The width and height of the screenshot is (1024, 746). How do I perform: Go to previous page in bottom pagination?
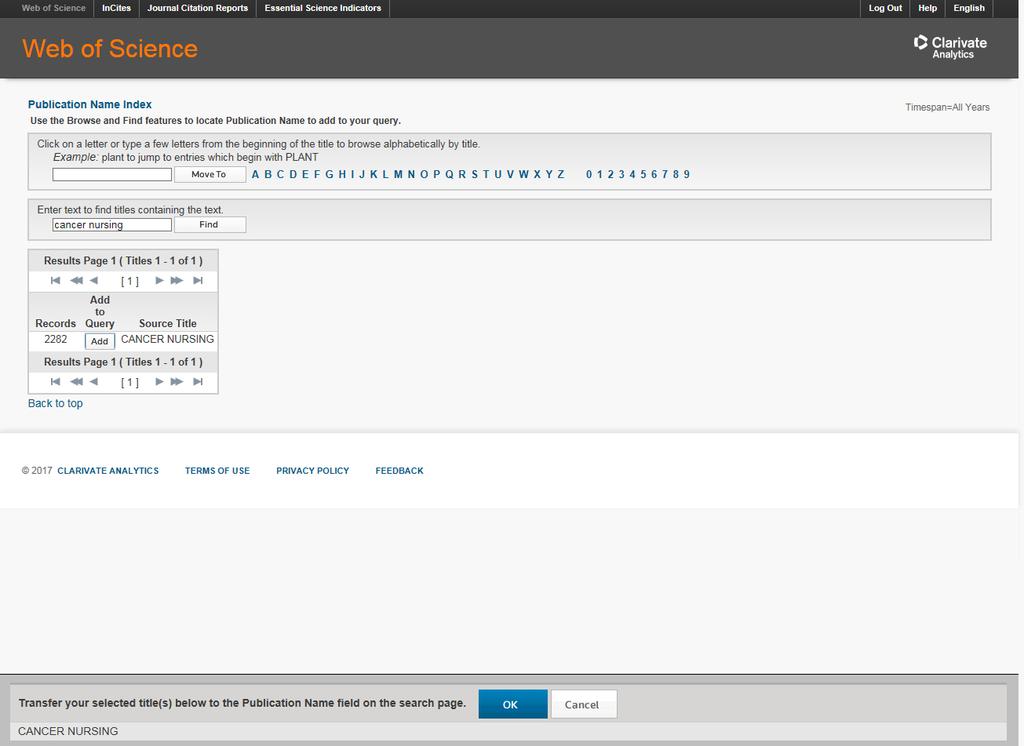pyautogui.click(x=94, y=381)
